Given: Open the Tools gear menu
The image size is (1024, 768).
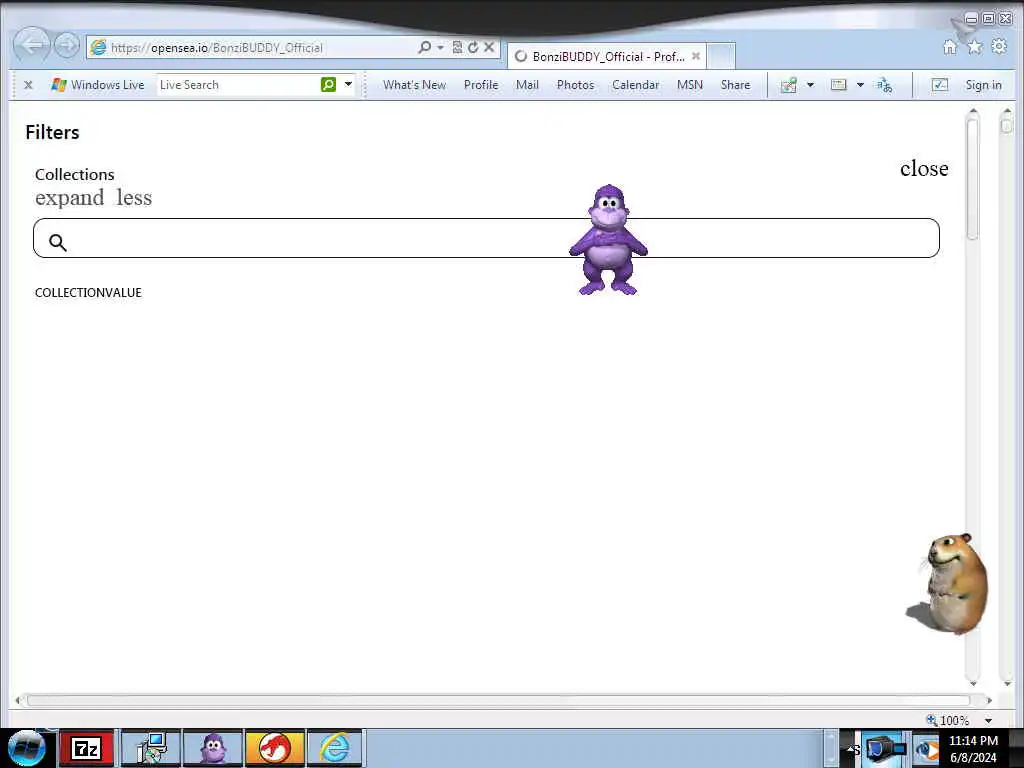Looking at the screenshot, I should [x=999, y=46].
